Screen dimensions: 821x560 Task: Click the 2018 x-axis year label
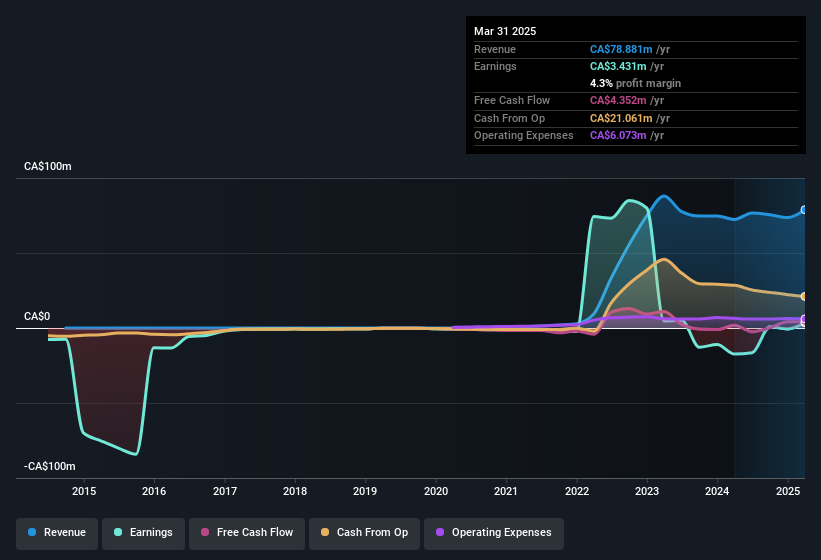[295, 491]
